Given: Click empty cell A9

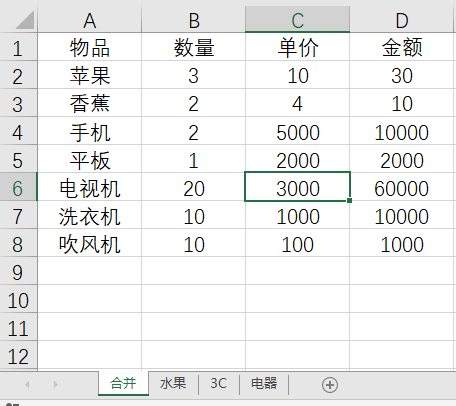Looking at the screenshot, I should 90,271.
